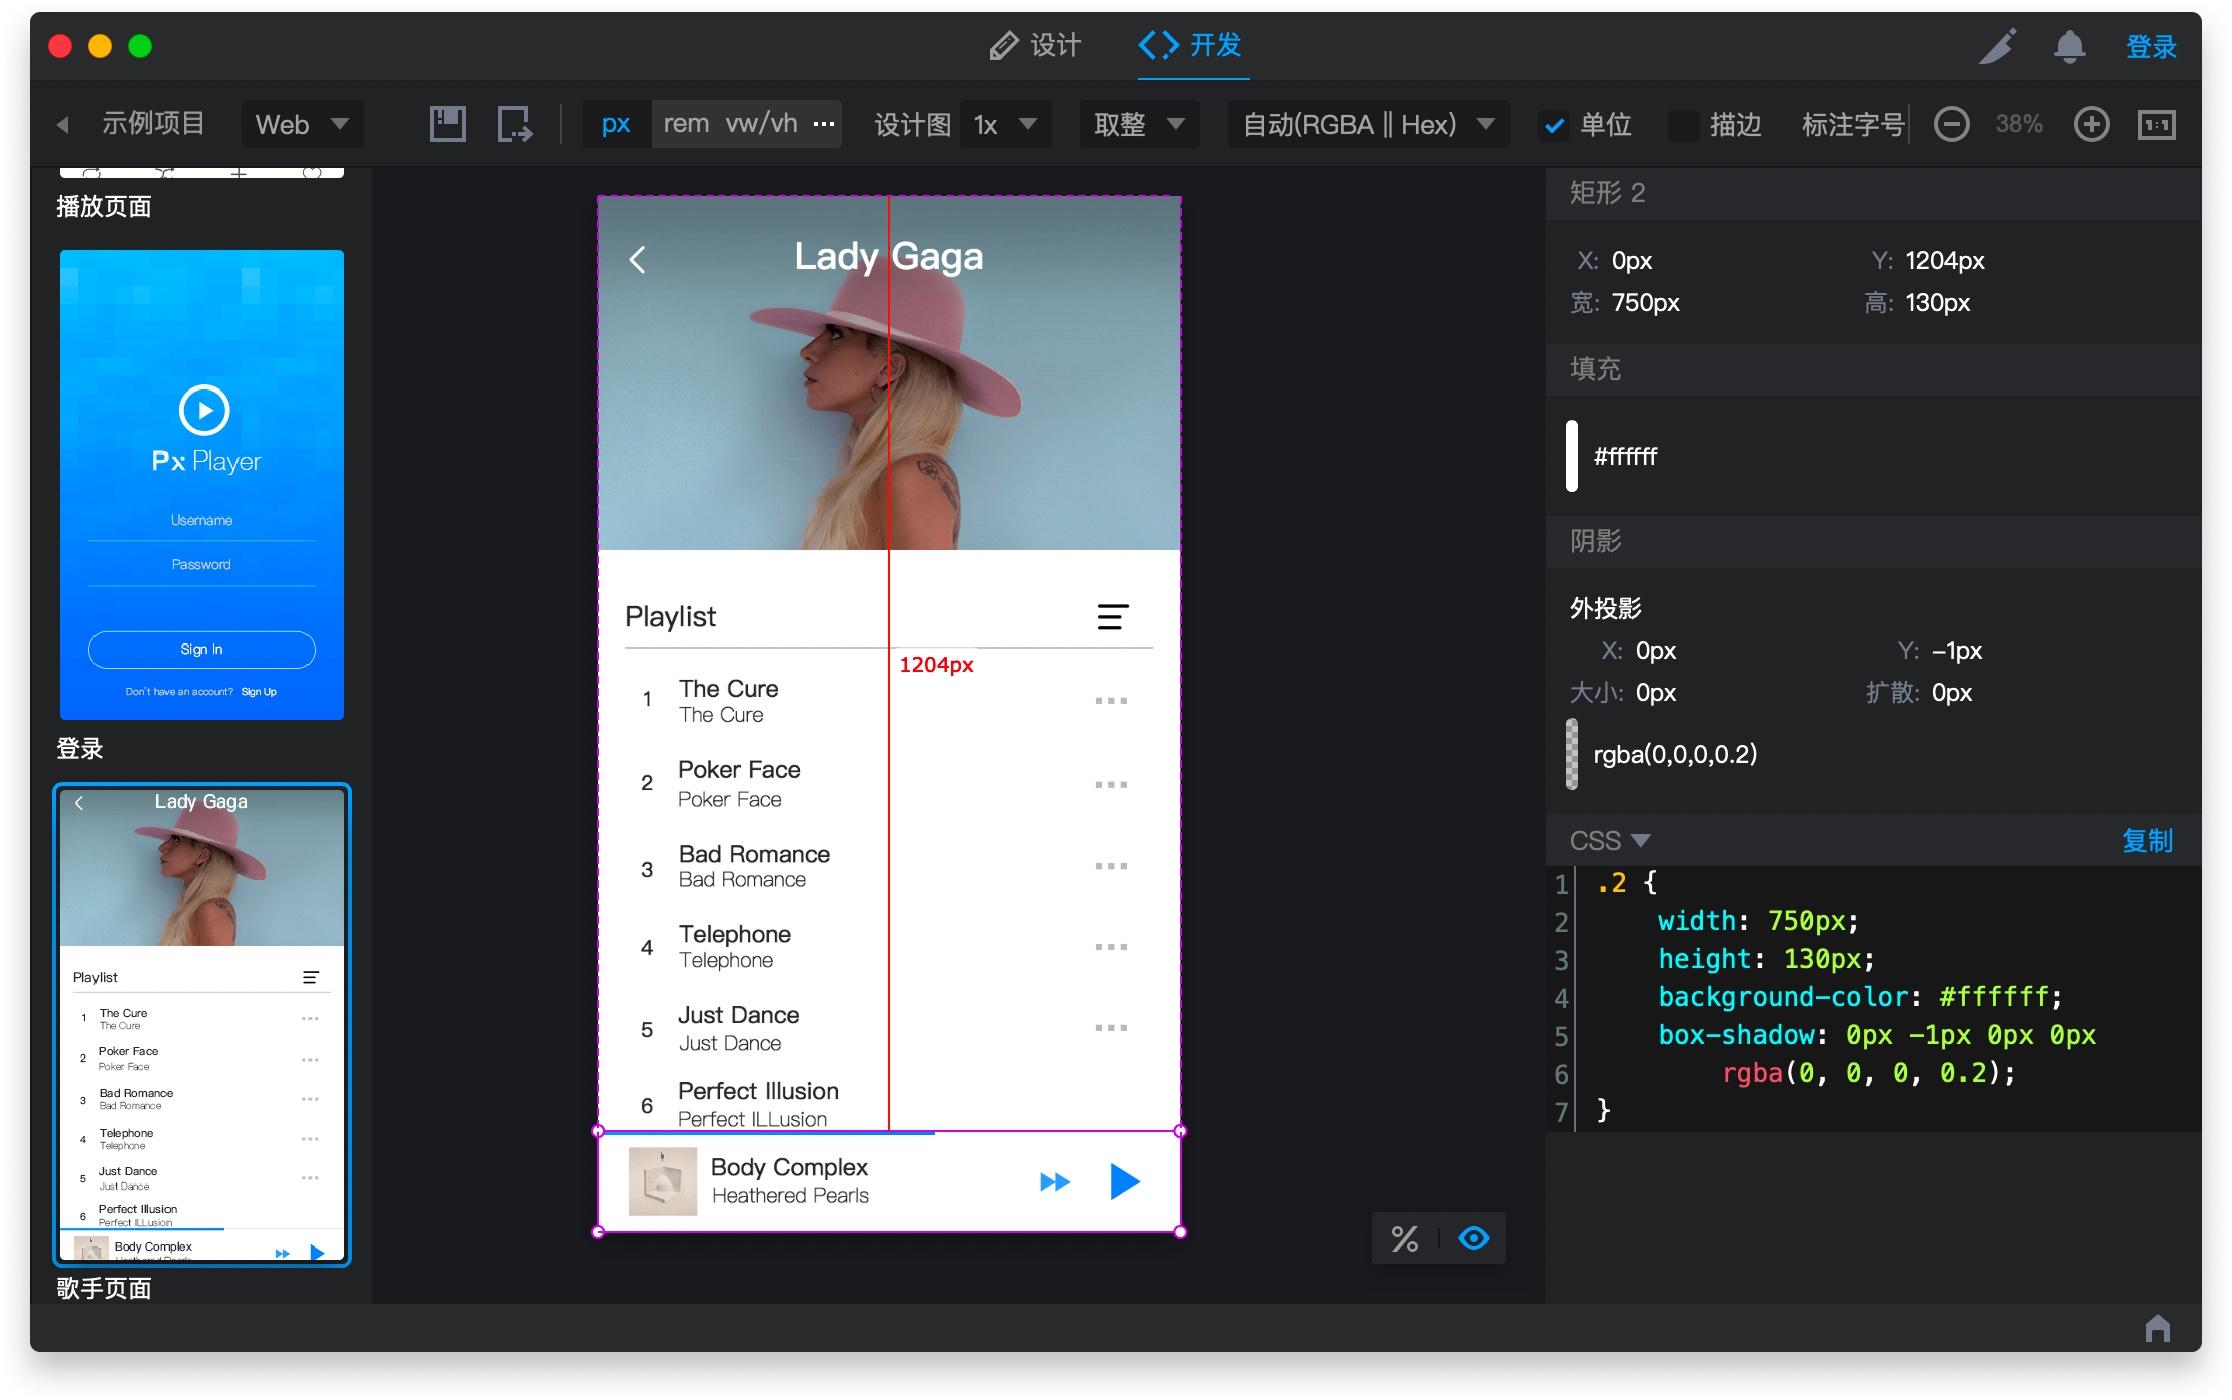Select the 登录 page thumbnail
This screenshot has width=2232, height=1400.
click(x=202, y=484)
